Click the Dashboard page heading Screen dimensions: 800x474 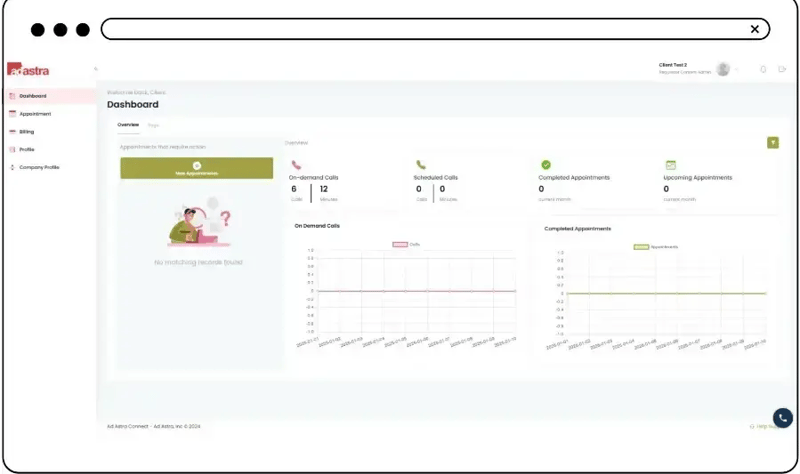pyautogui.click(x=133, y=105)
